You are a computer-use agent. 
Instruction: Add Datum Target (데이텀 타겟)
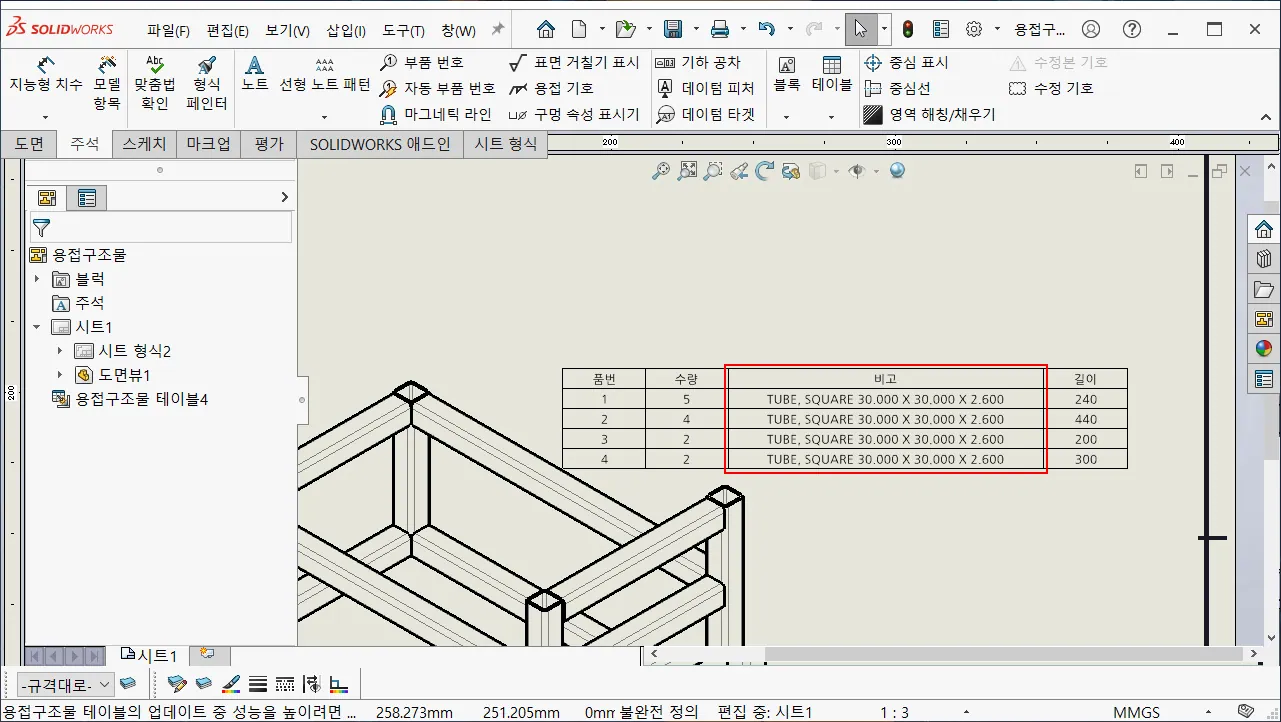(705, 114)
